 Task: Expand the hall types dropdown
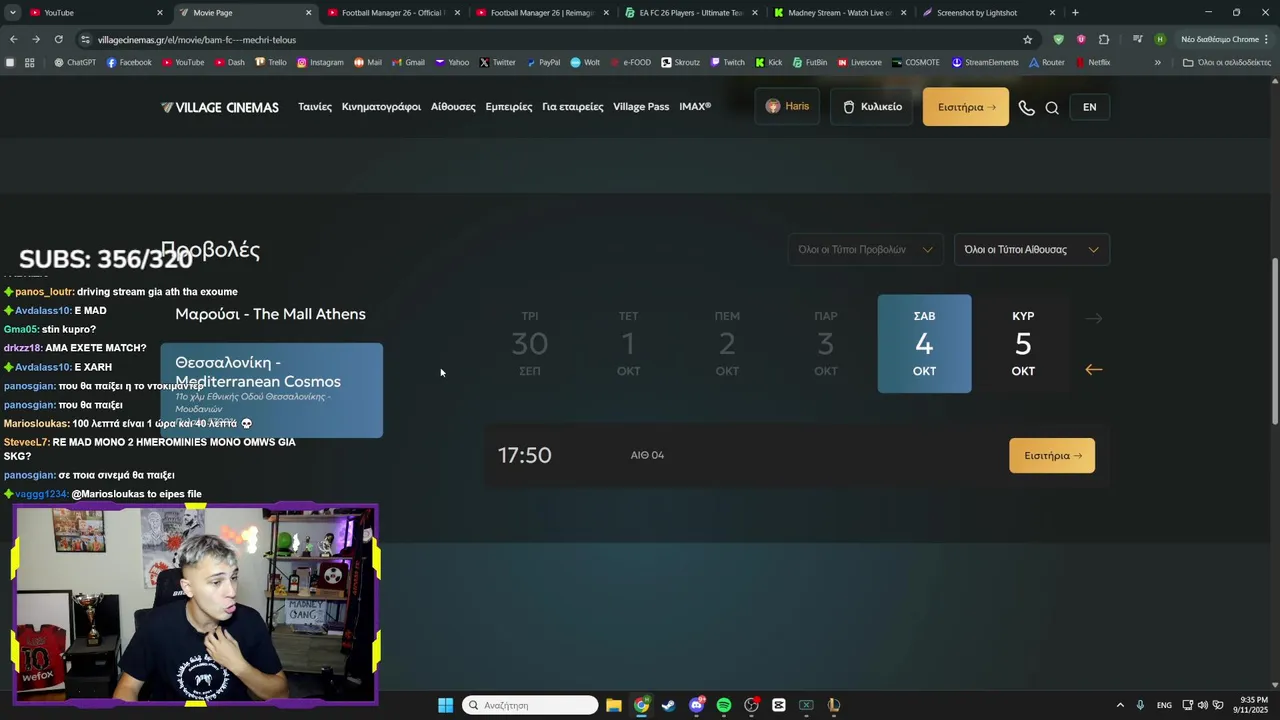coord(1032,249)
